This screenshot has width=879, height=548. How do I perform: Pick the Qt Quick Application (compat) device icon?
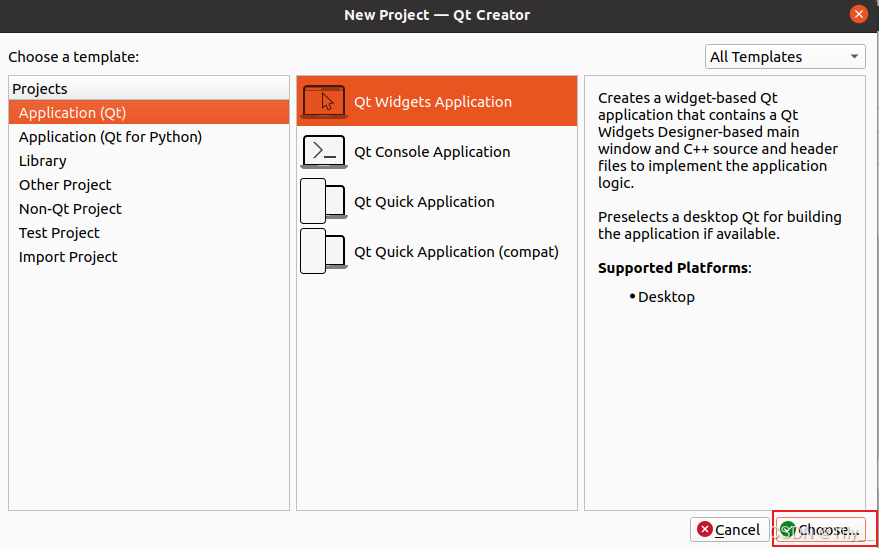(324, 251)
